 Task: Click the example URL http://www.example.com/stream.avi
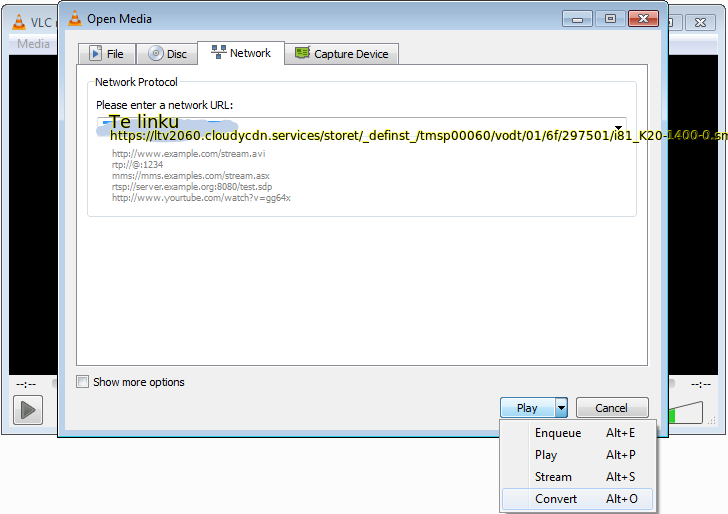point(188,154)
